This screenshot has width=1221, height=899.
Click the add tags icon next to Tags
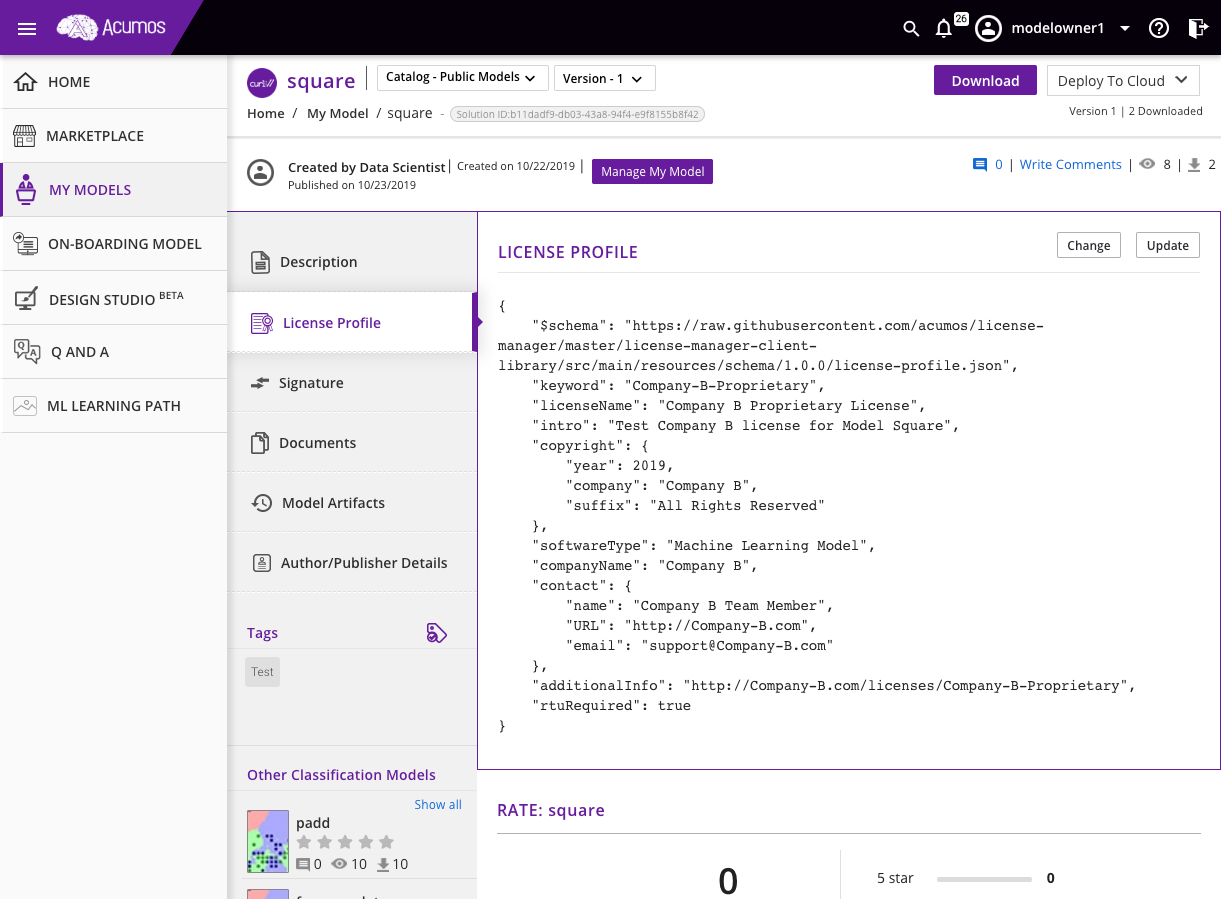click(436, 633)
